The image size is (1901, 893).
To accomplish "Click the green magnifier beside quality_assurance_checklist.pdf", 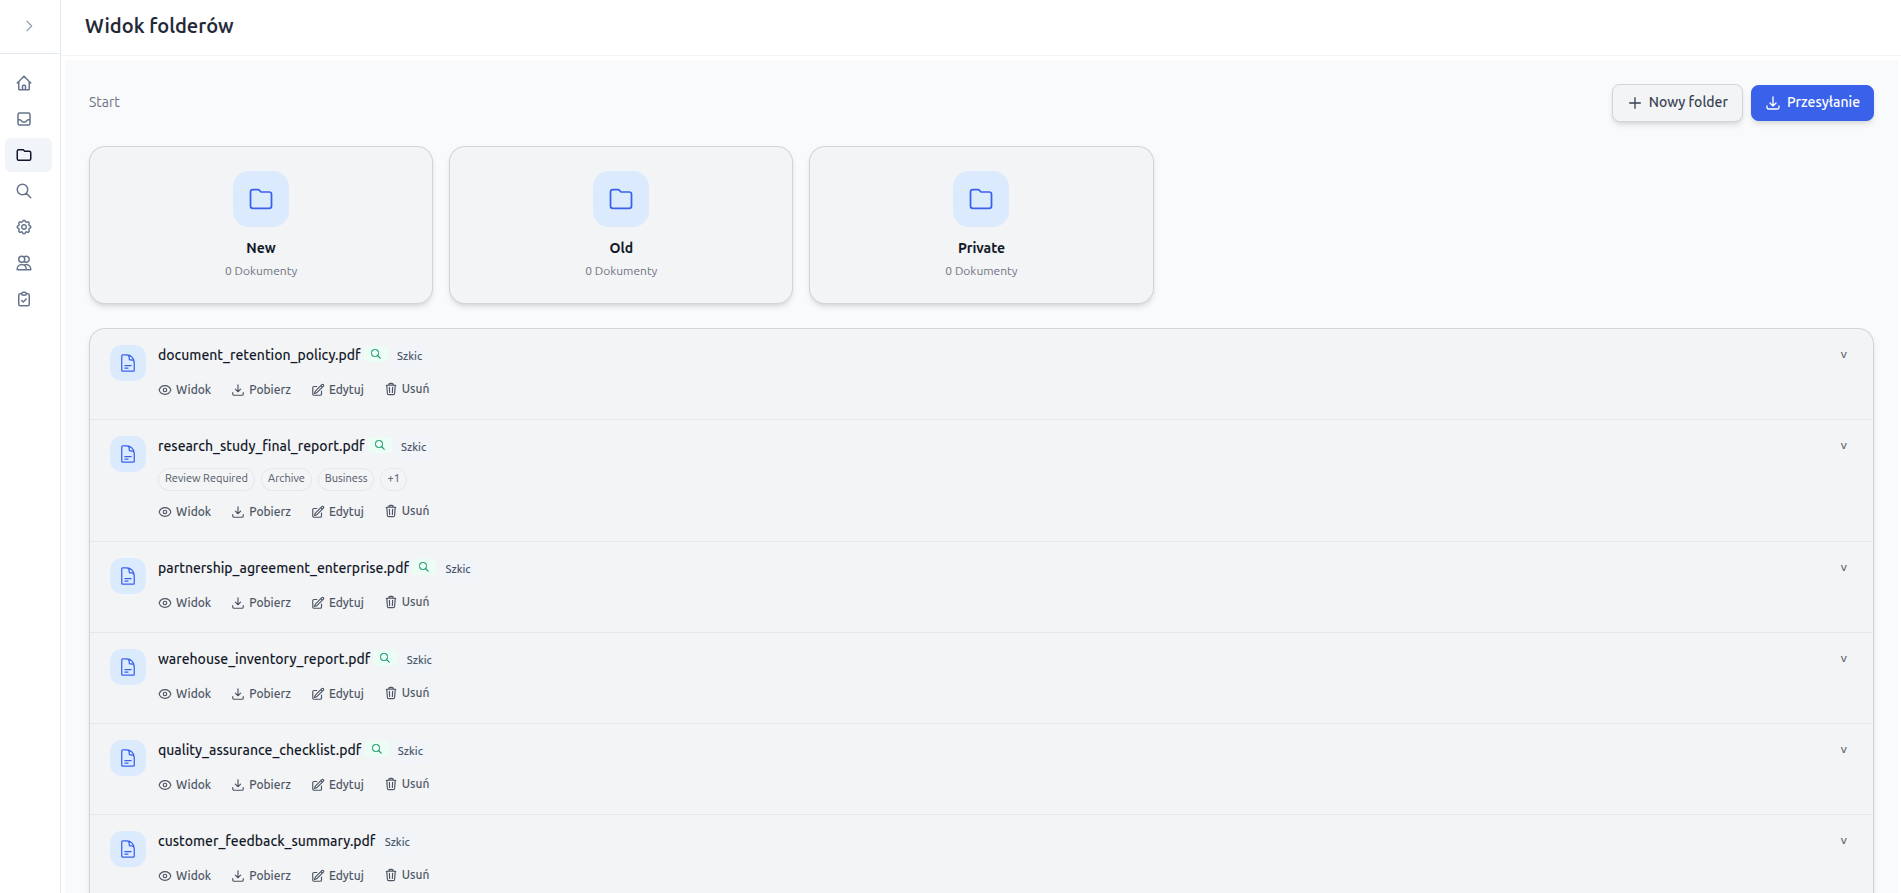I will pos(377,749).
